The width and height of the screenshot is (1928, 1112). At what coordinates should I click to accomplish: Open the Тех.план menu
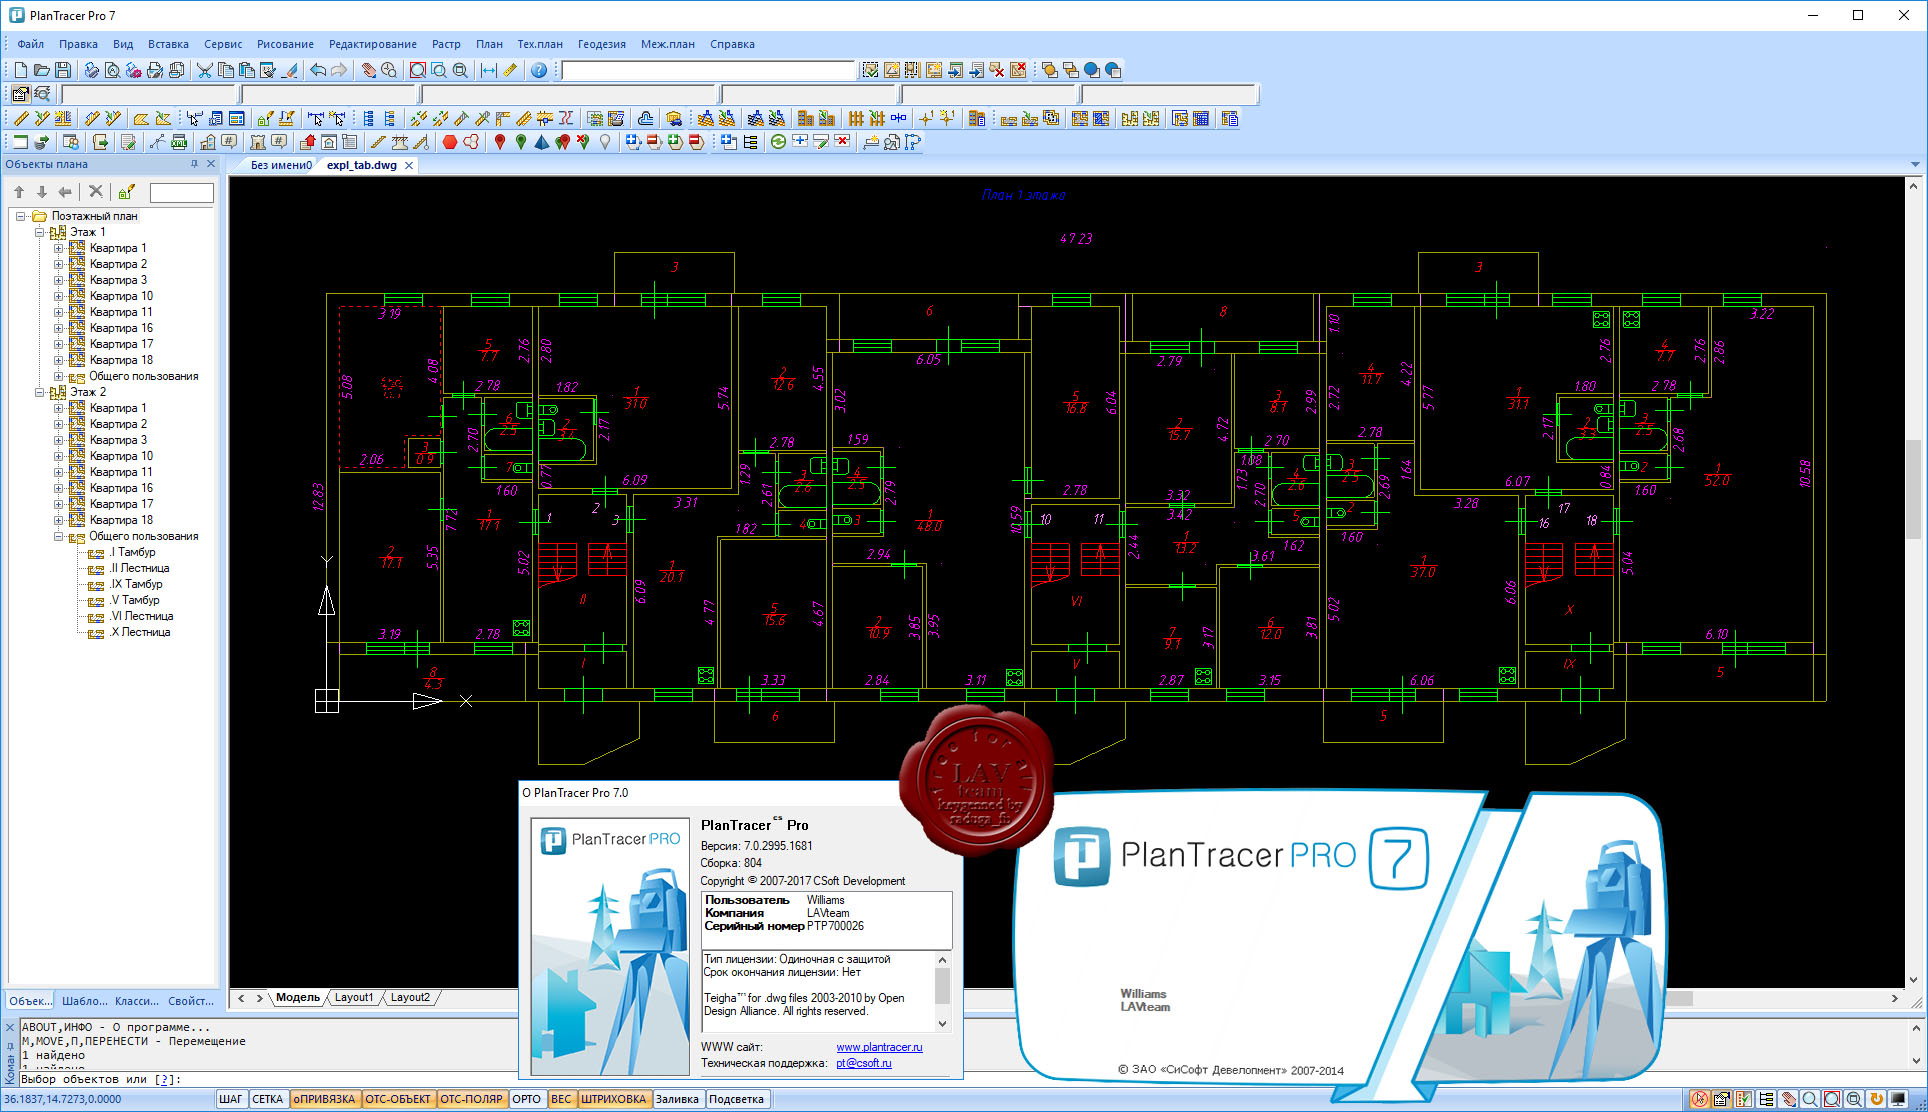click(540, 44)
